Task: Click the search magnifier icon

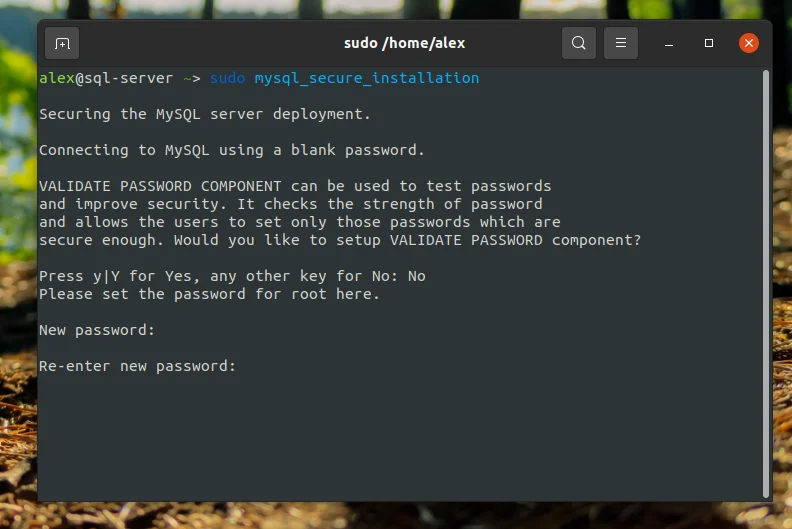Action: click(x=579, y=43)
